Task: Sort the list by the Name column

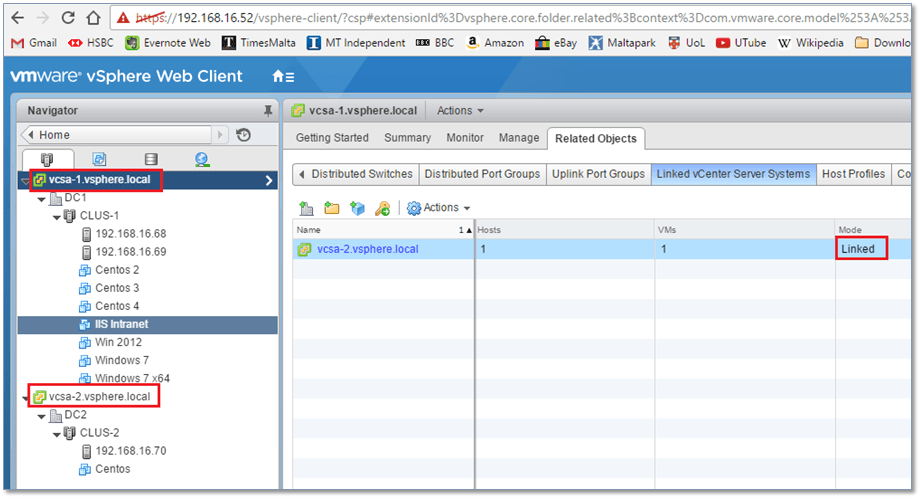Action: pos(384,230)
